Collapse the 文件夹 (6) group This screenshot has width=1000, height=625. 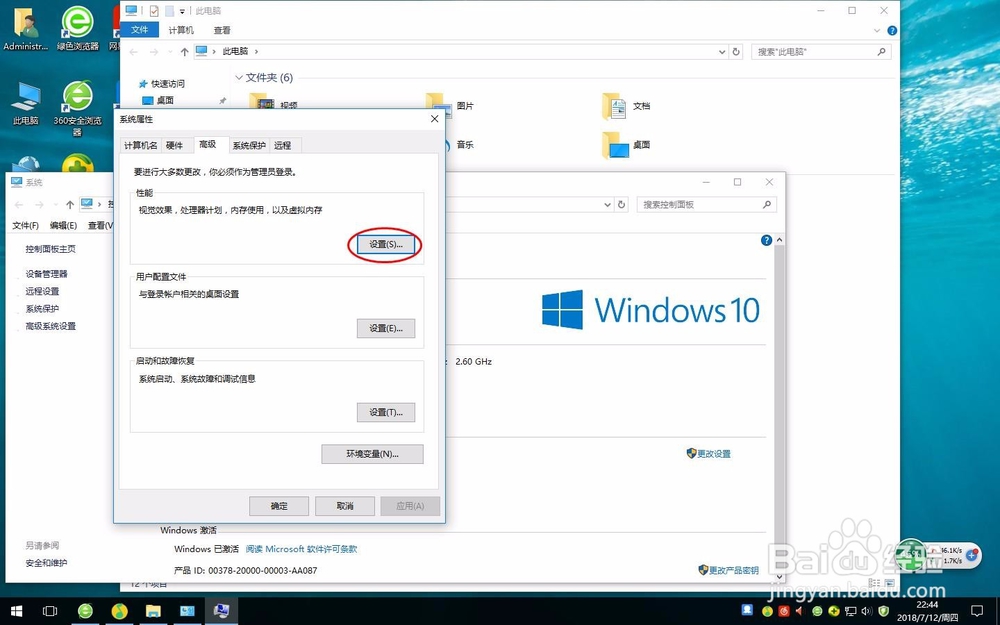click(x=239, y=78)
